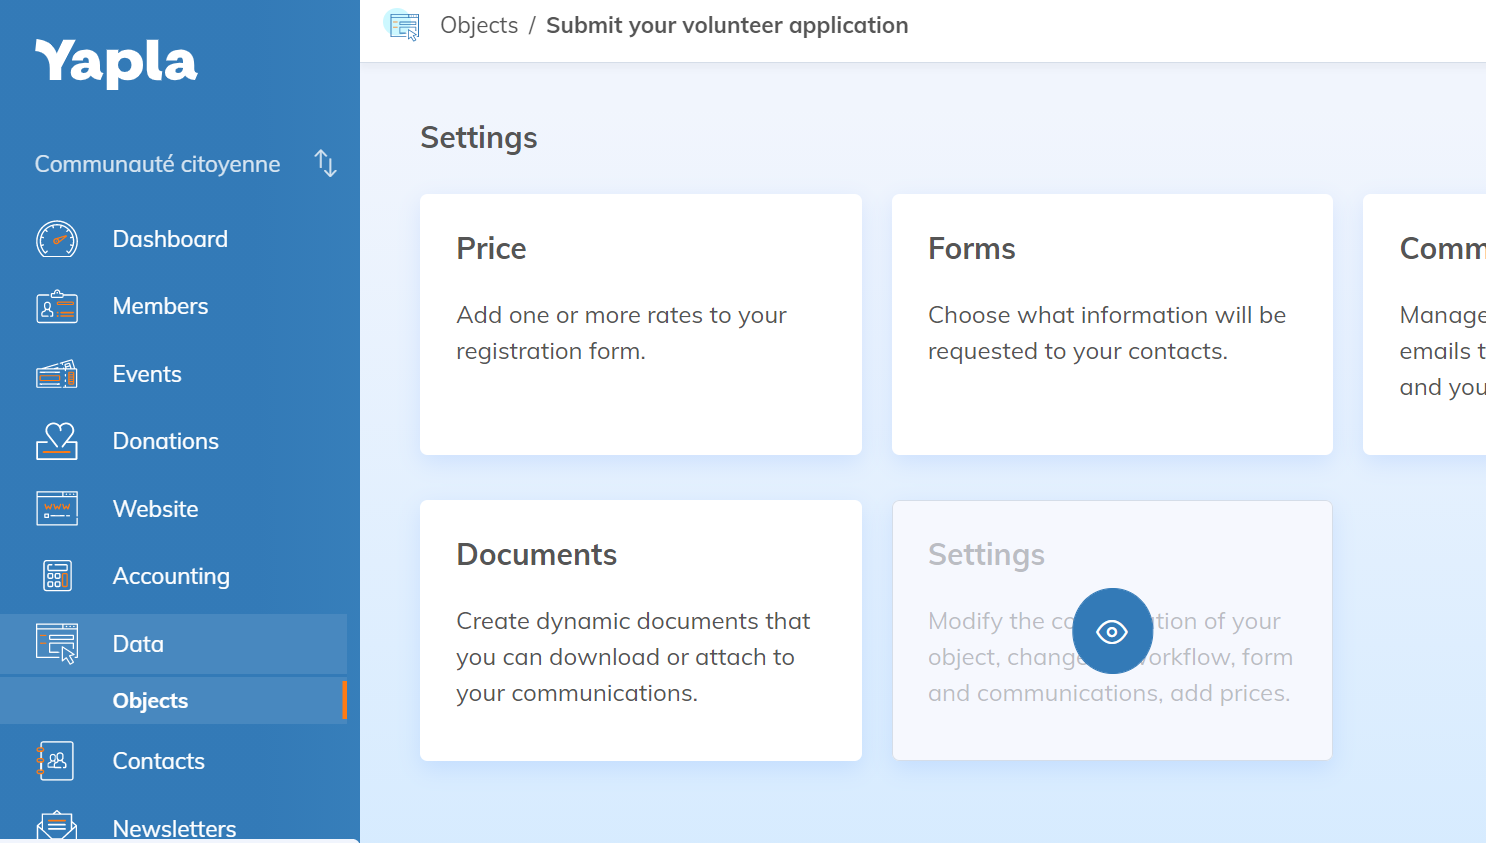Screen dimensions: 1486x843
Task: Click the Donations heart icon
Action: coord(57,441)
